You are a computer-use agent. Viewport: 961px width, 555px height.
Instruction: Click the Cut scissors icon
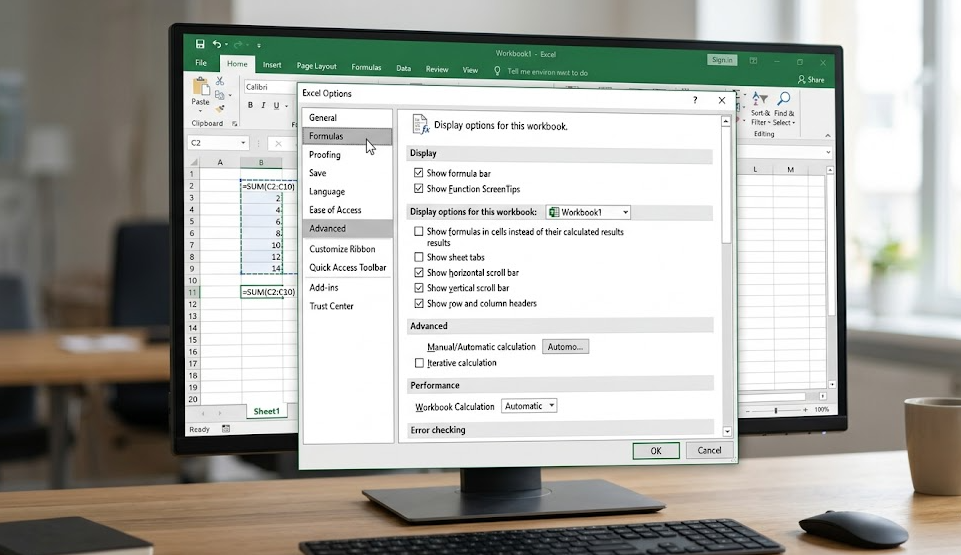[x=219, y=81]
